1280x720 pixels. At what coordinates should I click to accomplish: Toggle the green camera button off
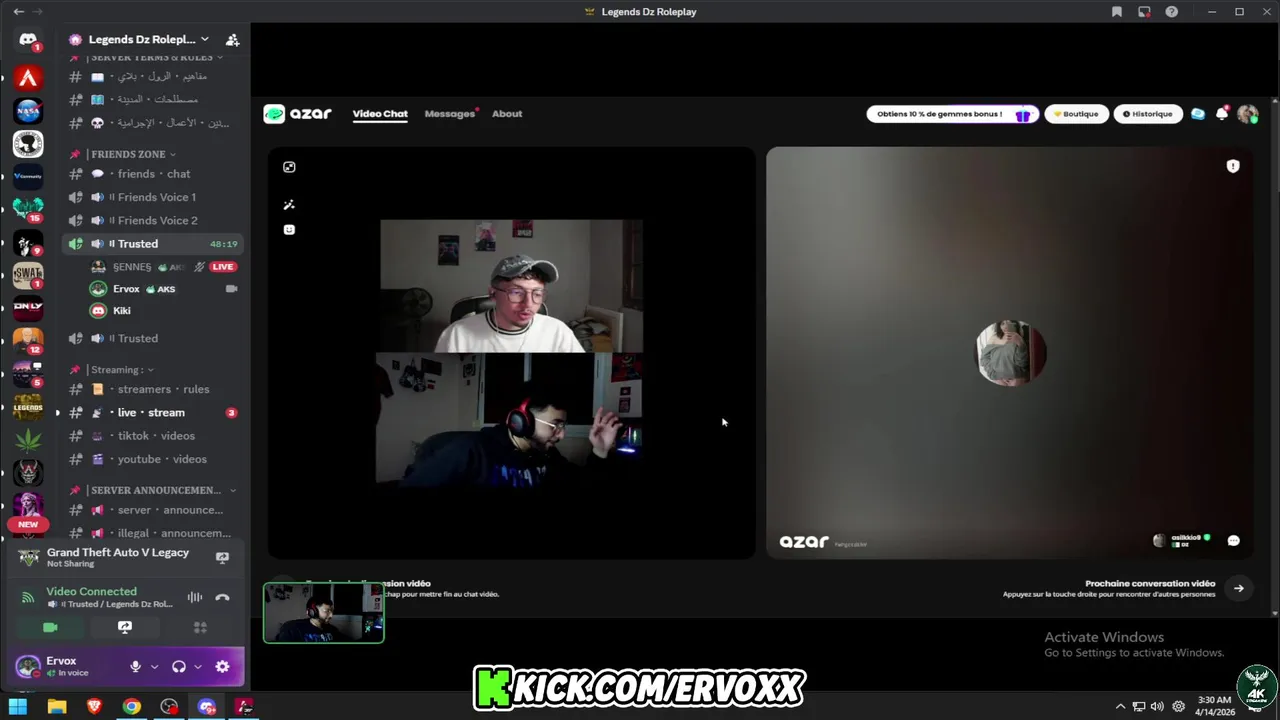click(x=50, y=627)
